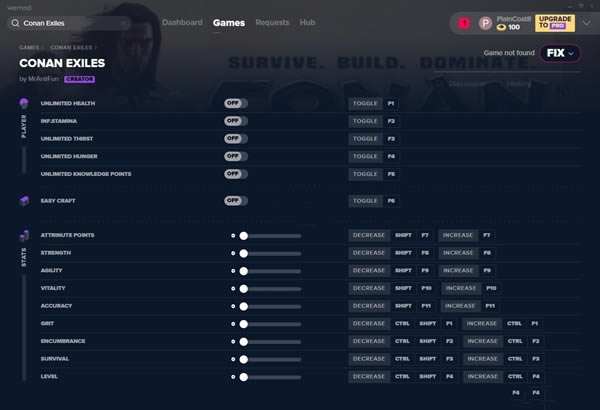This screenshot has width=600, height=410.
Task: Go to the Hub tab
Action: point(307,22)
